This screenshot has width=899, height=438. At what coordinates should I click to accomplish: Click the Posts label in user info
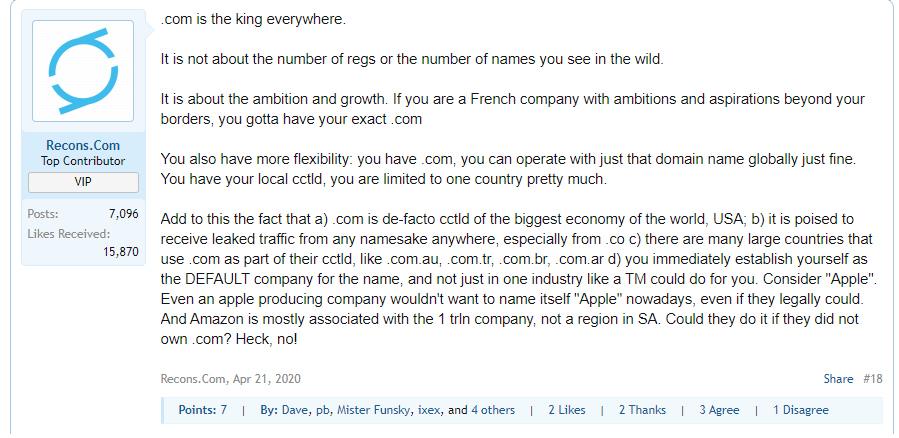[x=43, y=214]
